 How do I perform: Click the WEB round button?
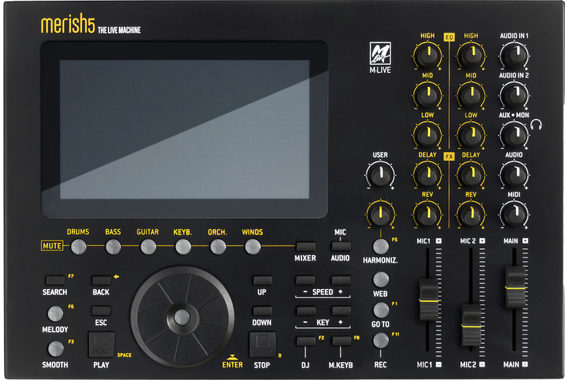[x=381, y=279]
